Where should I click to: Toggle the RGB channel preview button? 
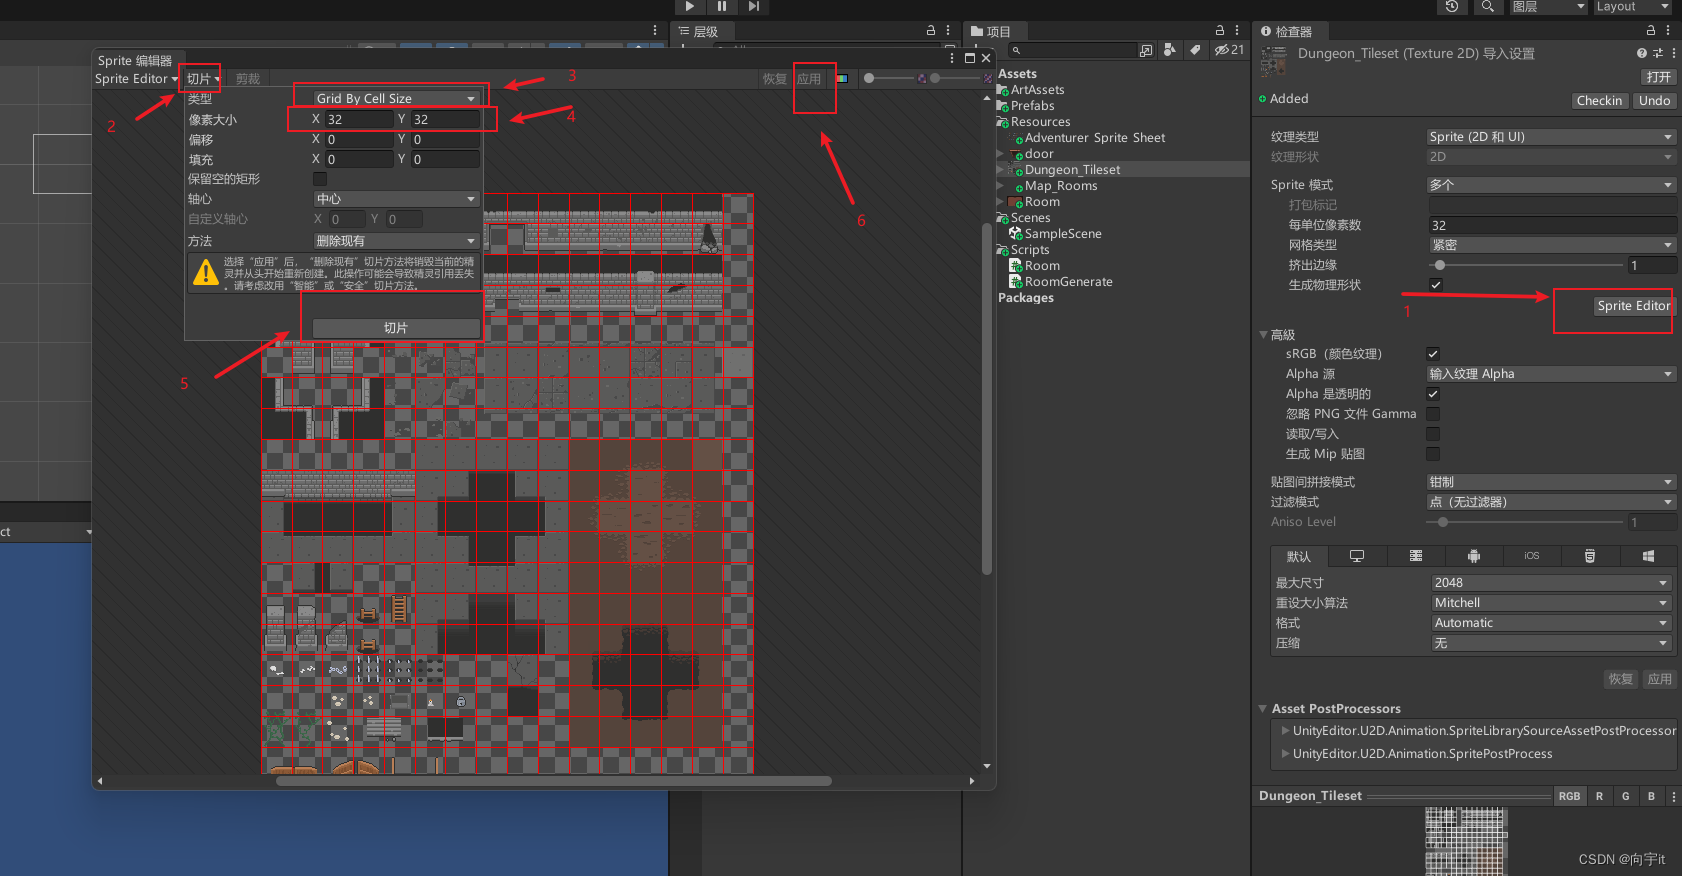tap(1569, 796)
